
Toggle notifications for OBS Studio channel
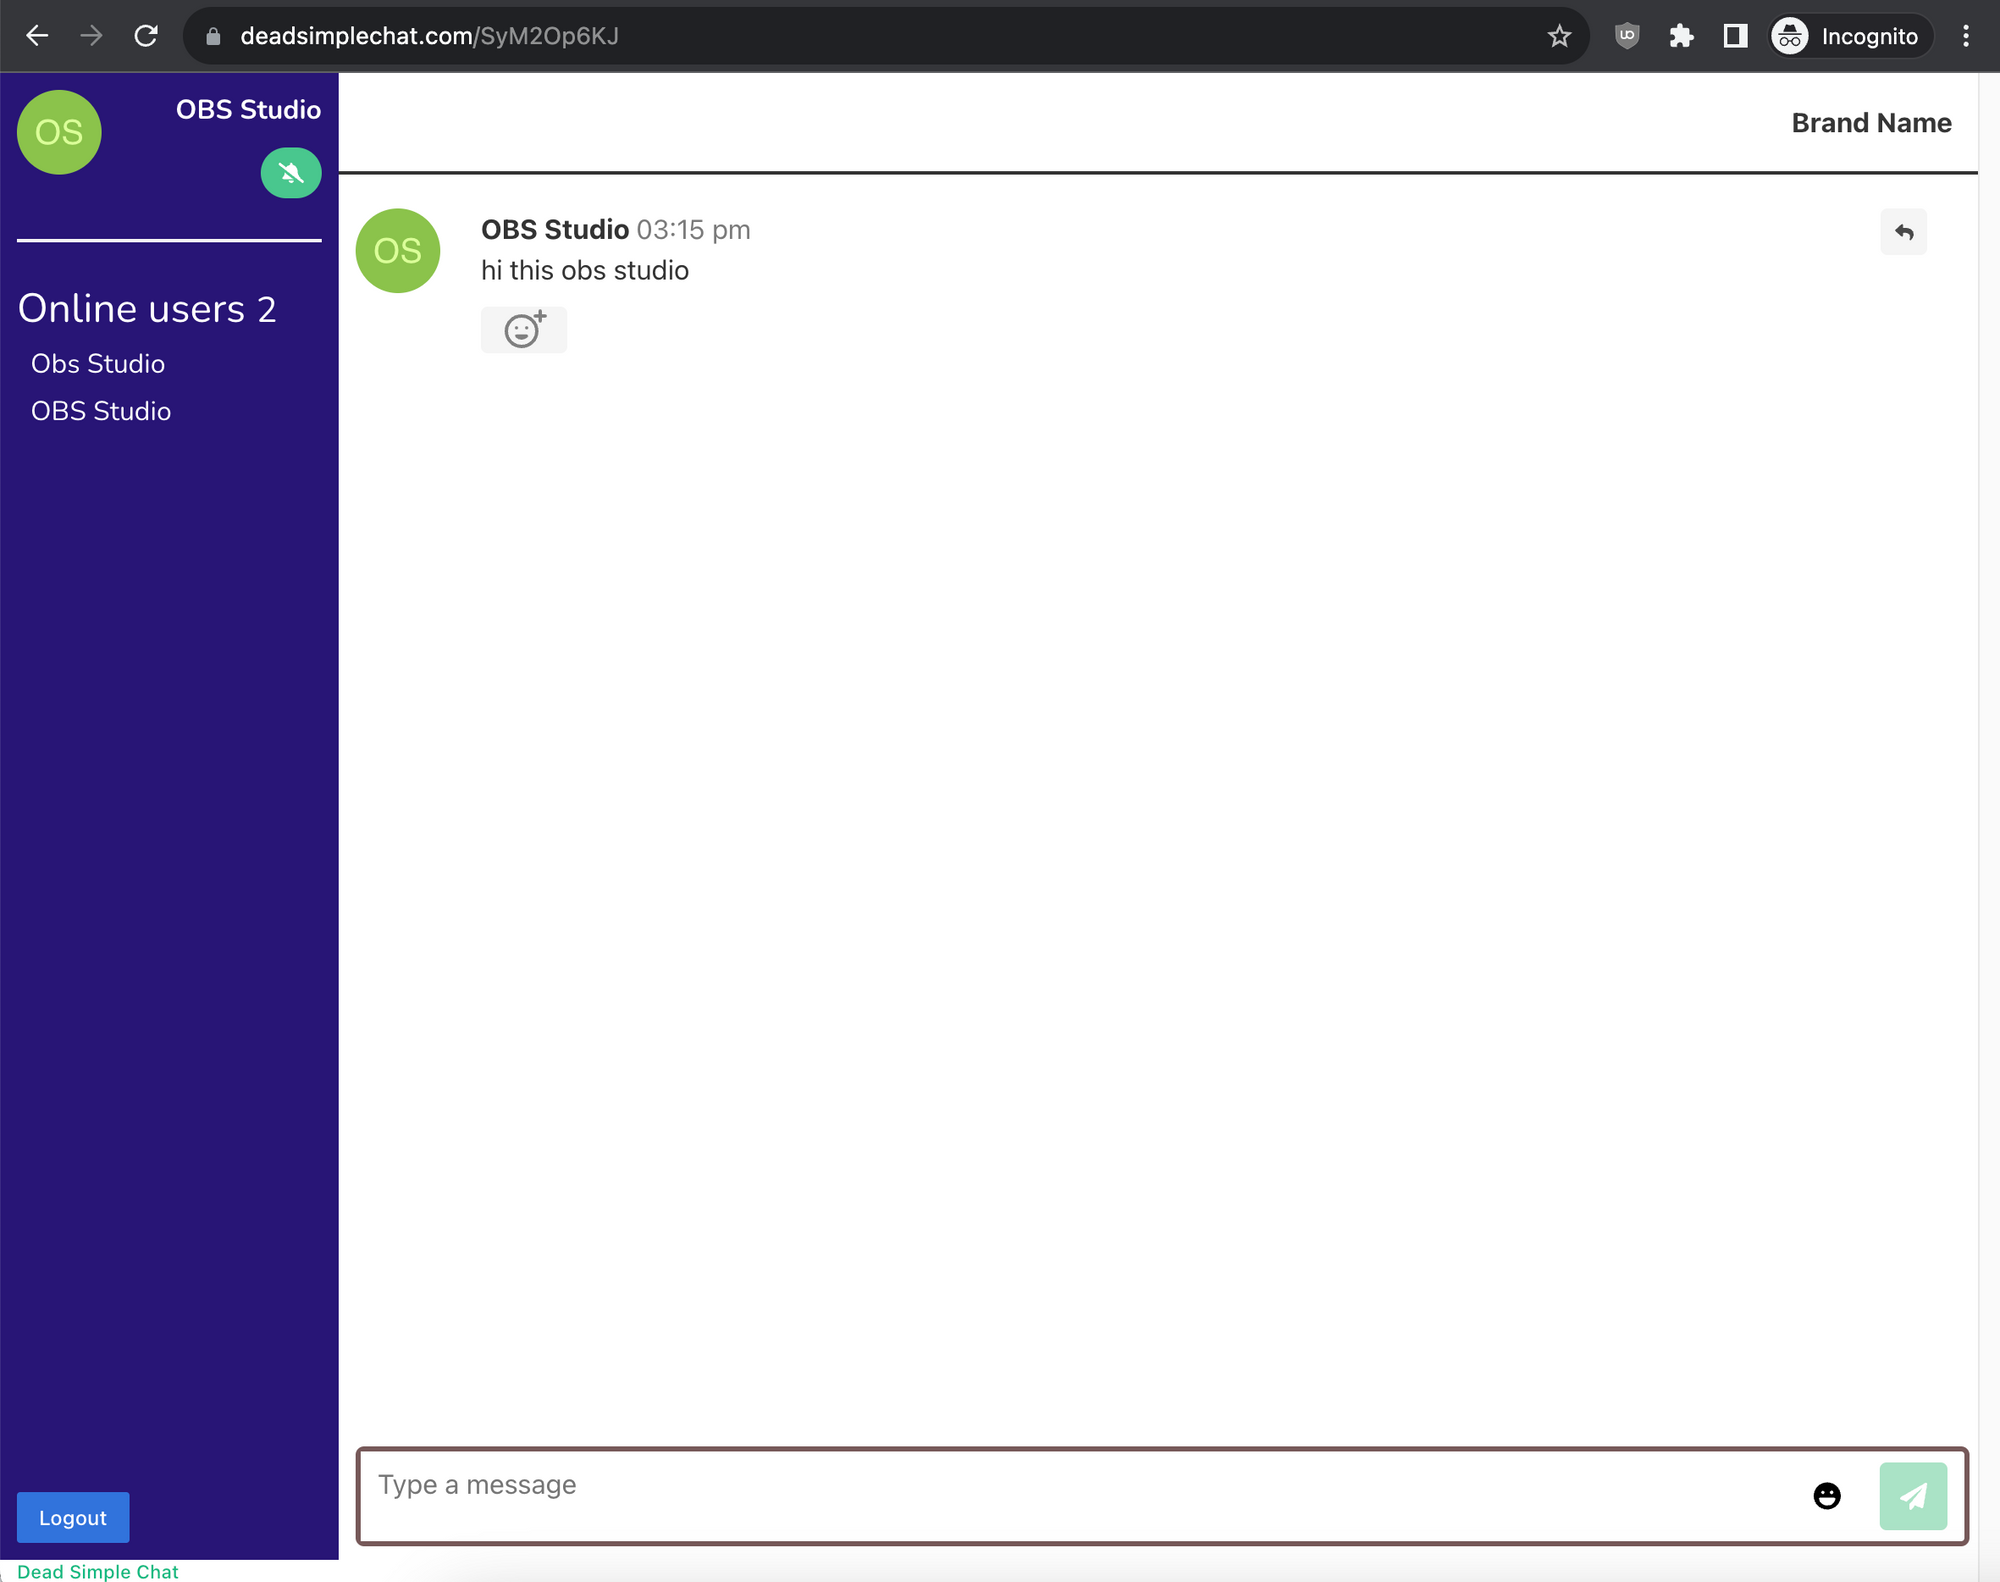point(291,172)
